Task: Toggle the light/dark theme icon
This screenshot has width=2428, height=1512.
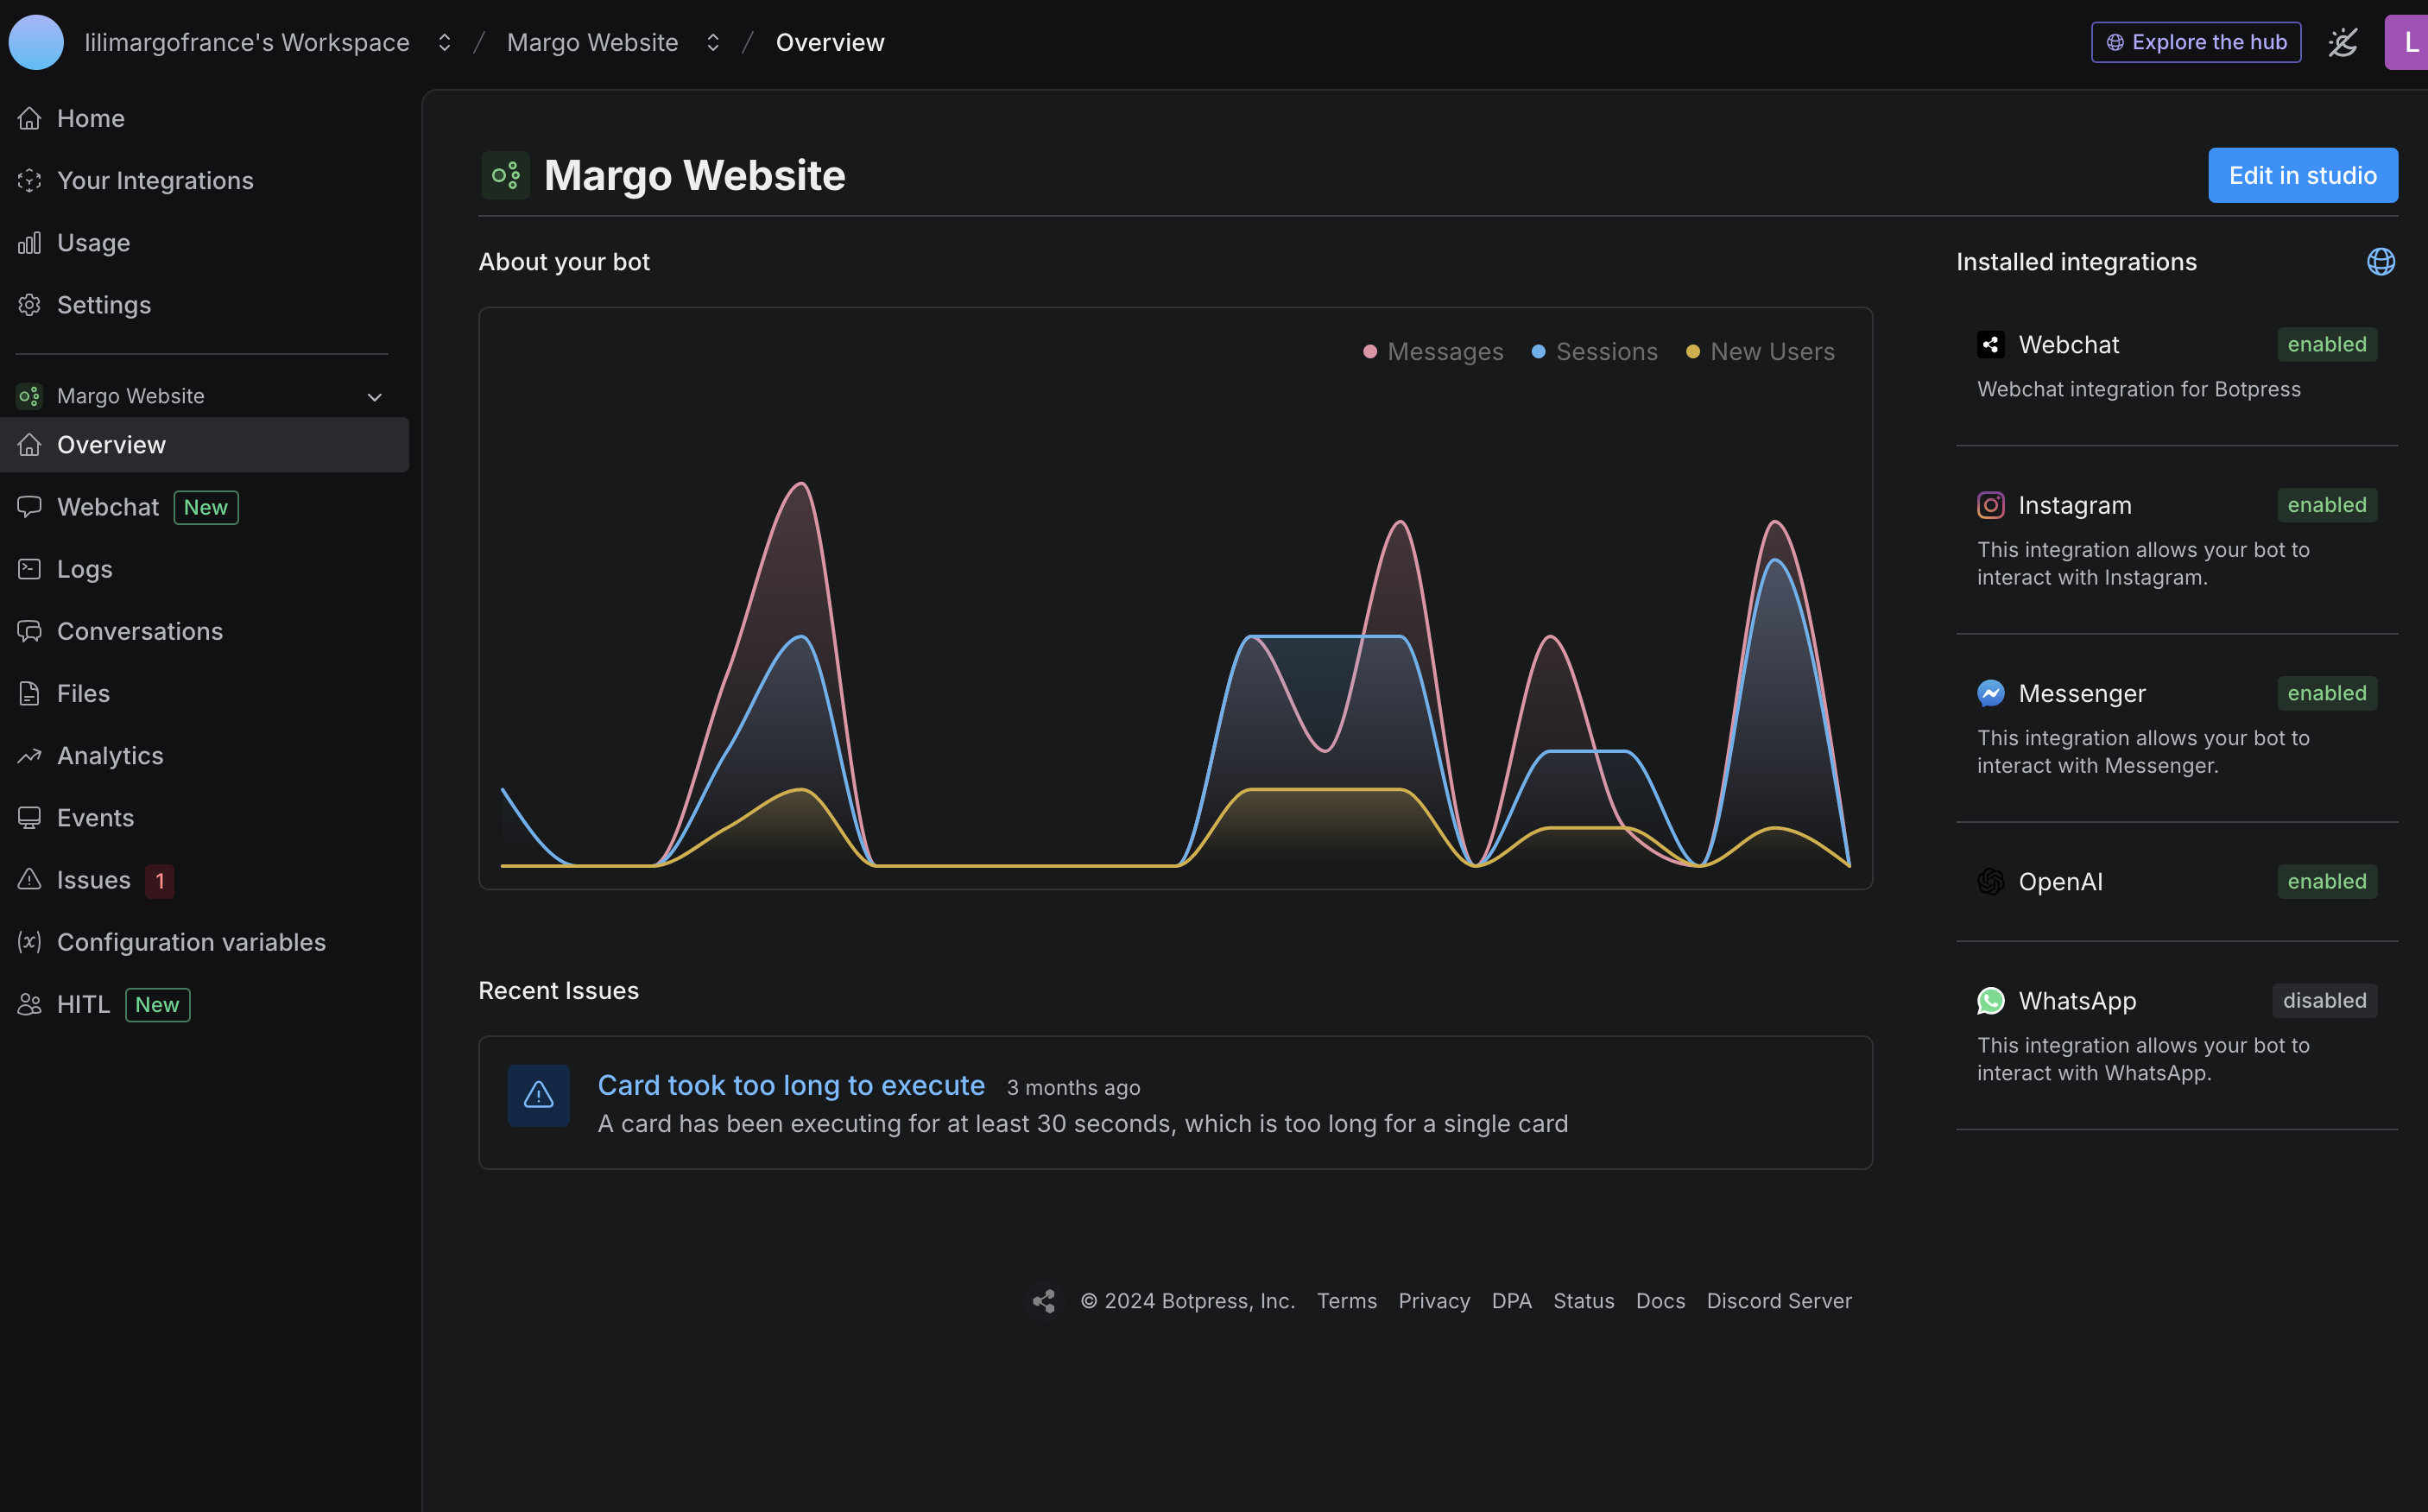Action: pyautogui.click(x=2343, y=42)
